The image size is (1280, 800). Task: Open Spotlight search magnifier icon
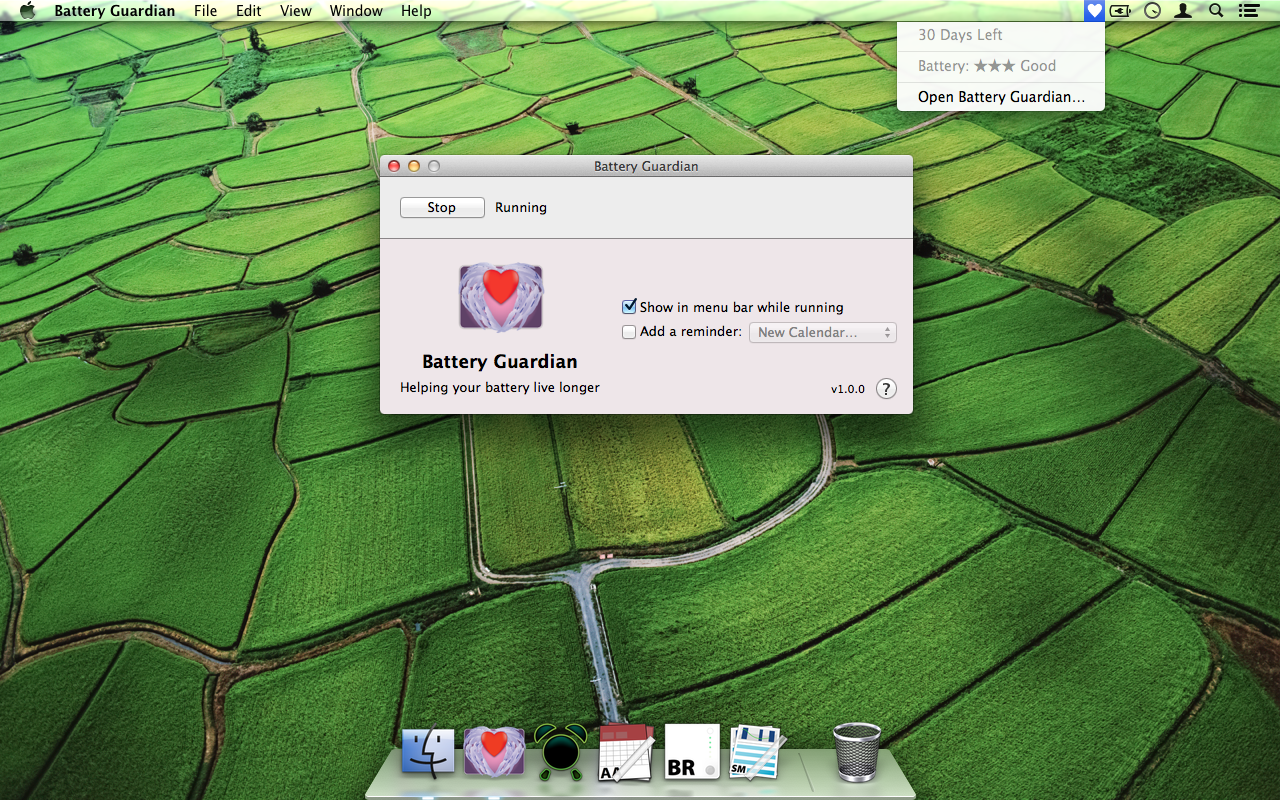pos(1216,11)
